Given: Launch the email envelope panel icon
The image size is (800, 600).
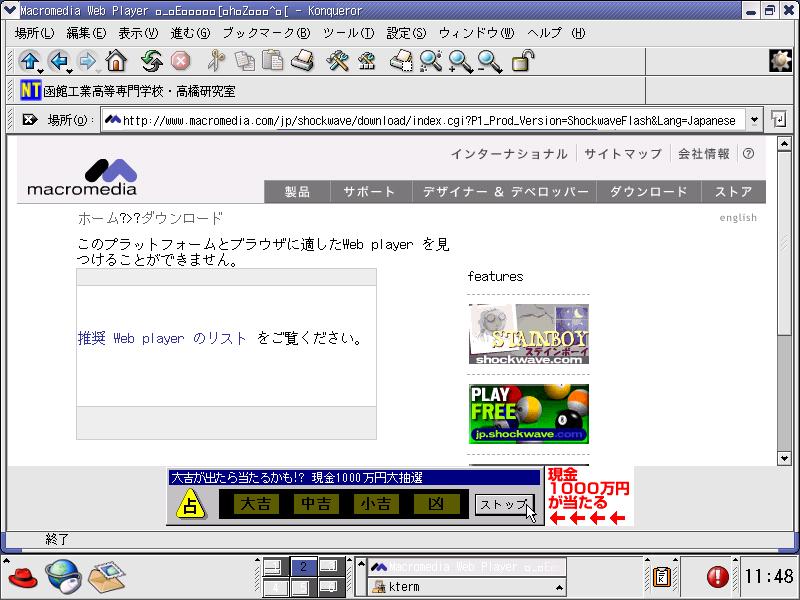Looking at the screenshot, I should (106, 577).
